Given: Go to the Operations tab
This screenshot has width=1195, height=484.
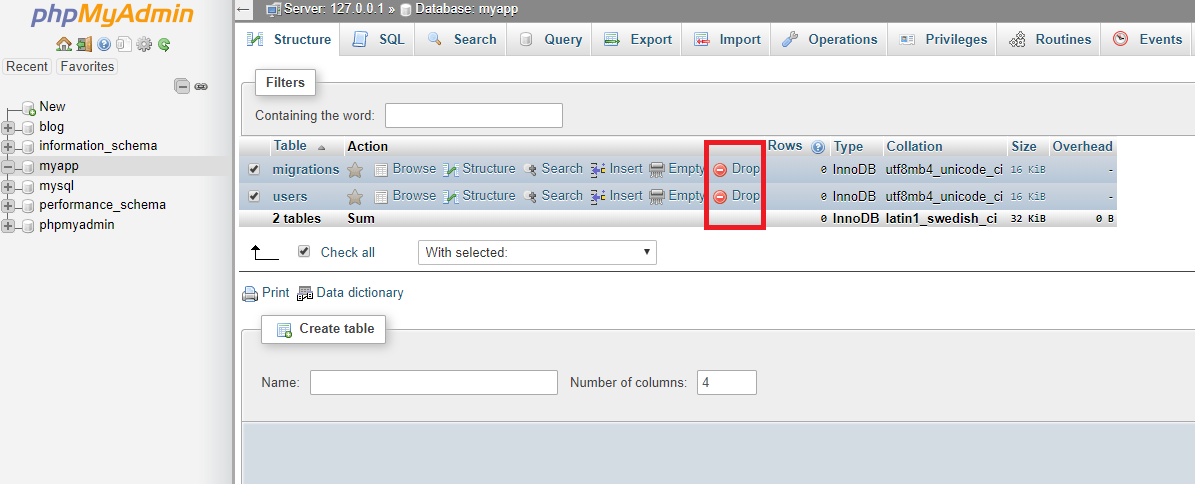Looking at the screenshot, I should (x=830, y=40).
